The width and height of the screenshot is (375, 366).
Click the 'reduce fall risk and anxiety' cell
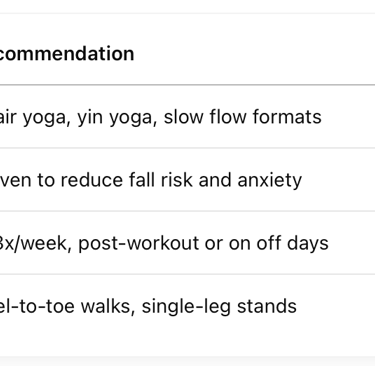click(187, 180)
